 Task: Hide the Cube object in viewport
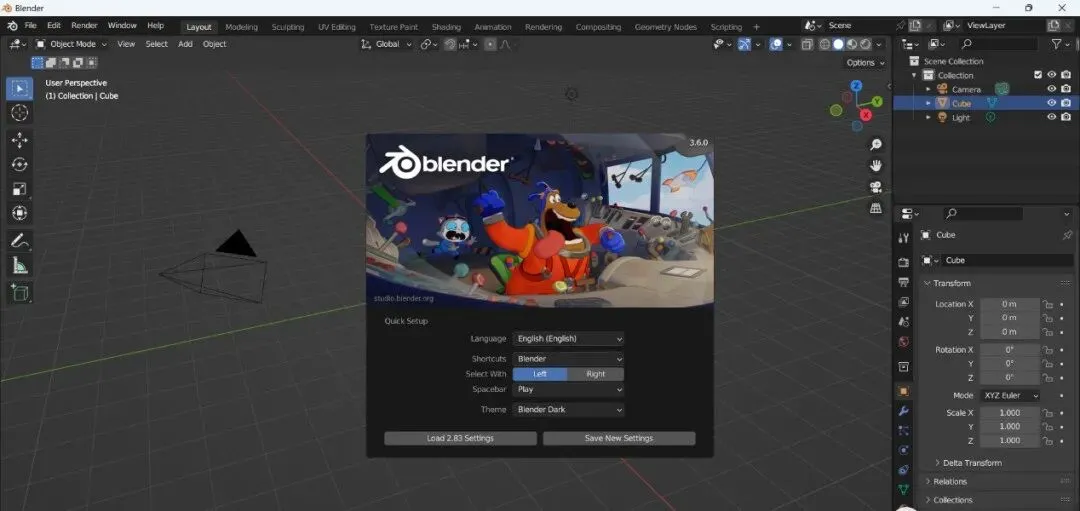[x=1051, y=103]
